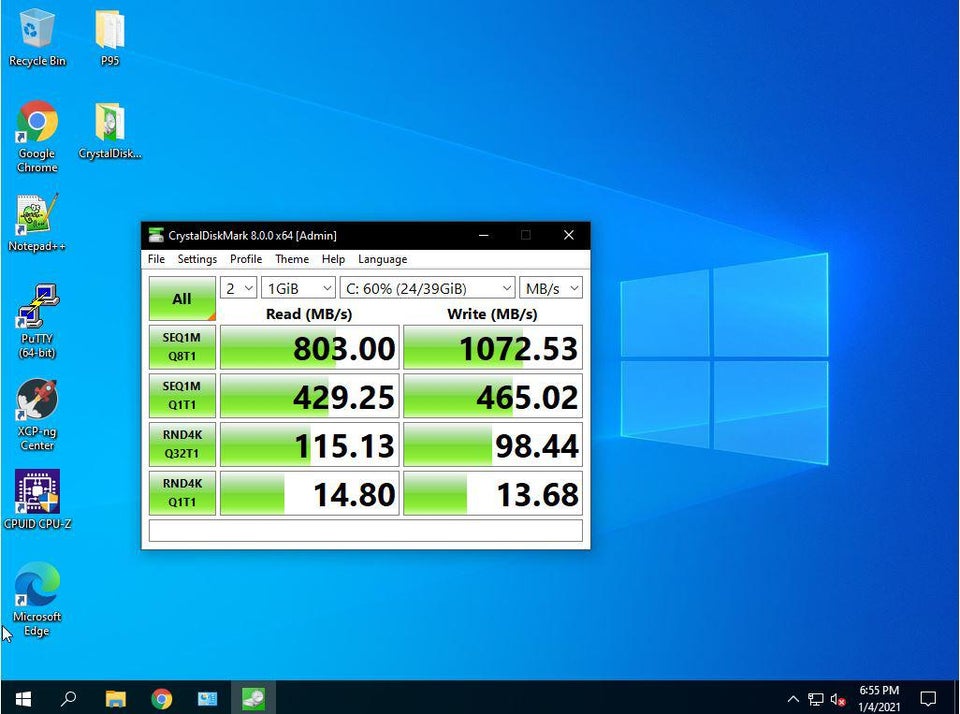Viewport: 960px width, 714px height.
Task: Click the 803.00 sequential read result
Action: pyautogui.click(x=309, y=347)
